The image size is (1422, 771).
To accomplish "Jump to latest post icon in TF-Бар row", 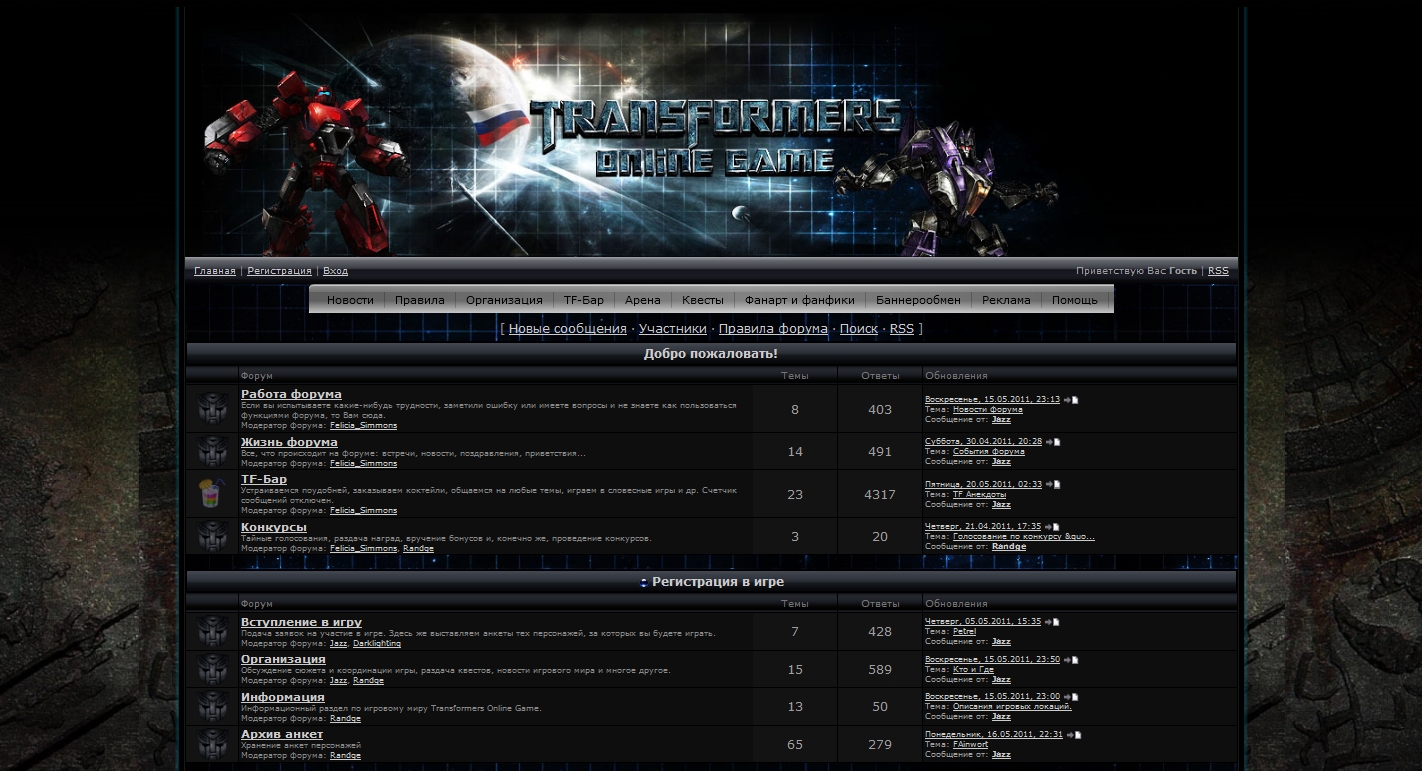I will click(1052, 485).
